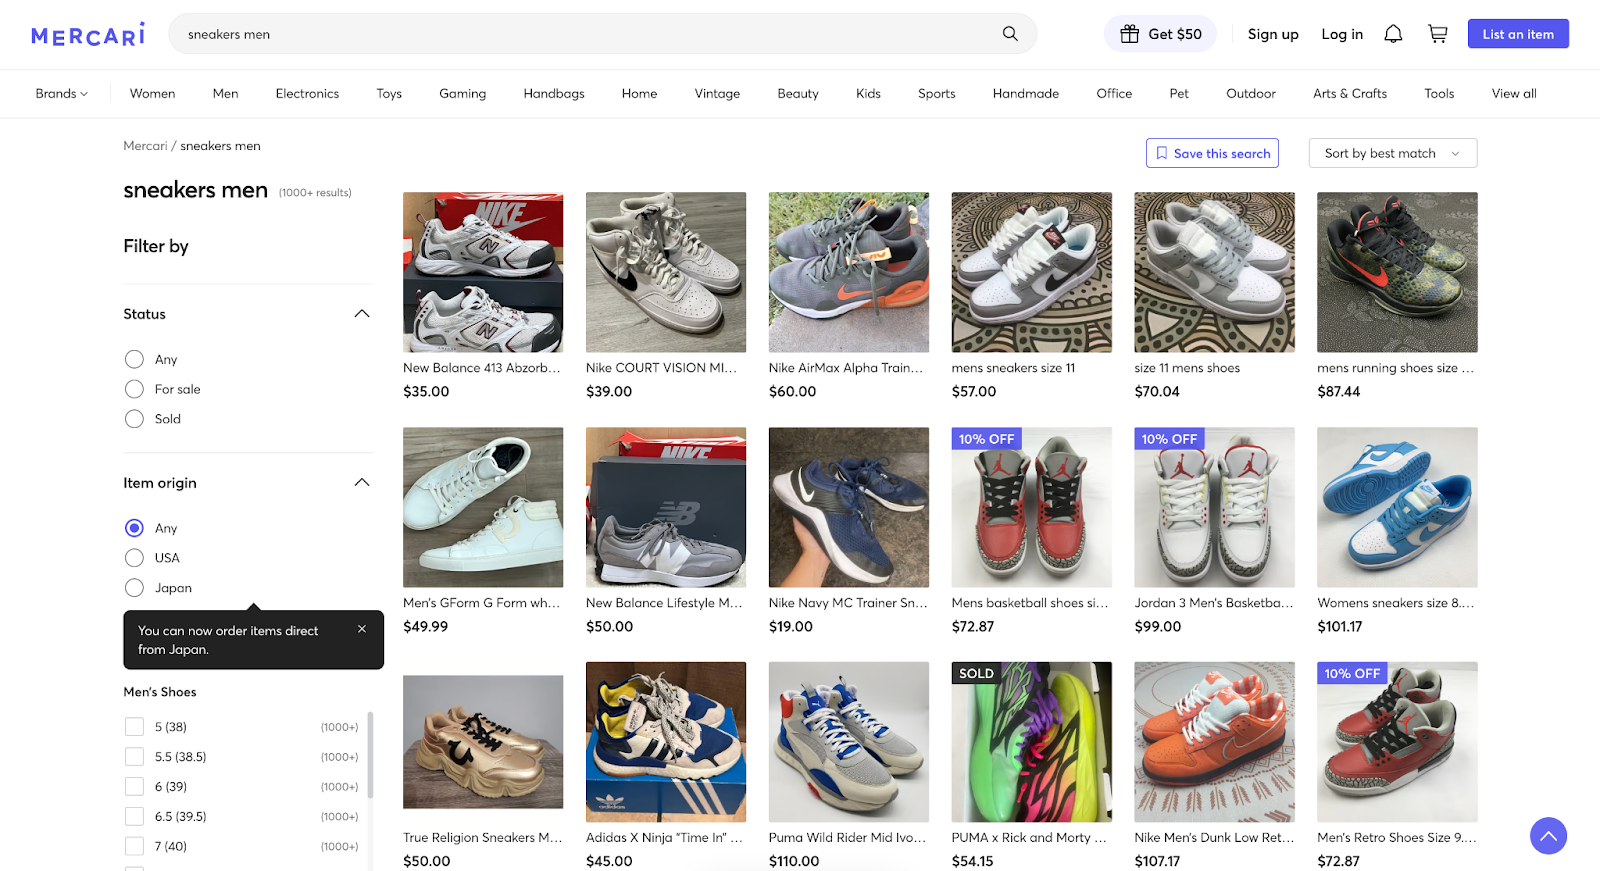Click View all categories
This screenshot has height=871, width=1600.
coord(1514,94)
